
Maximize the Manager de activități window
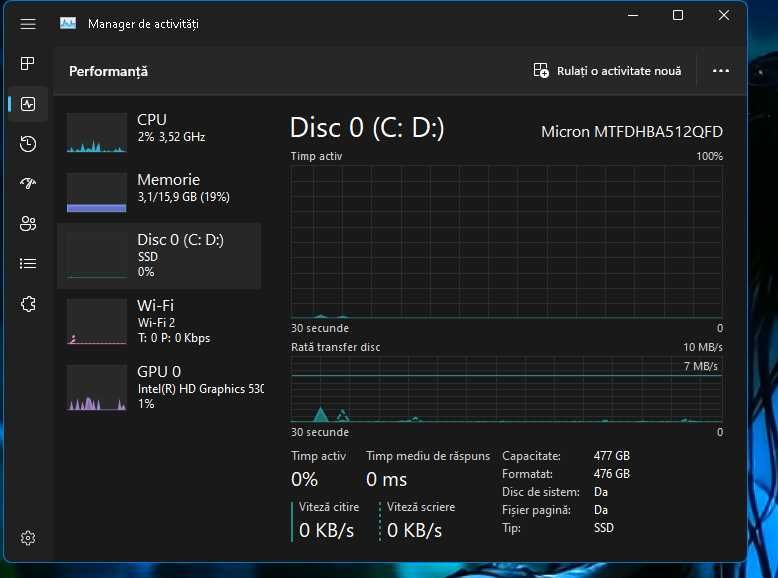(678, 15)
